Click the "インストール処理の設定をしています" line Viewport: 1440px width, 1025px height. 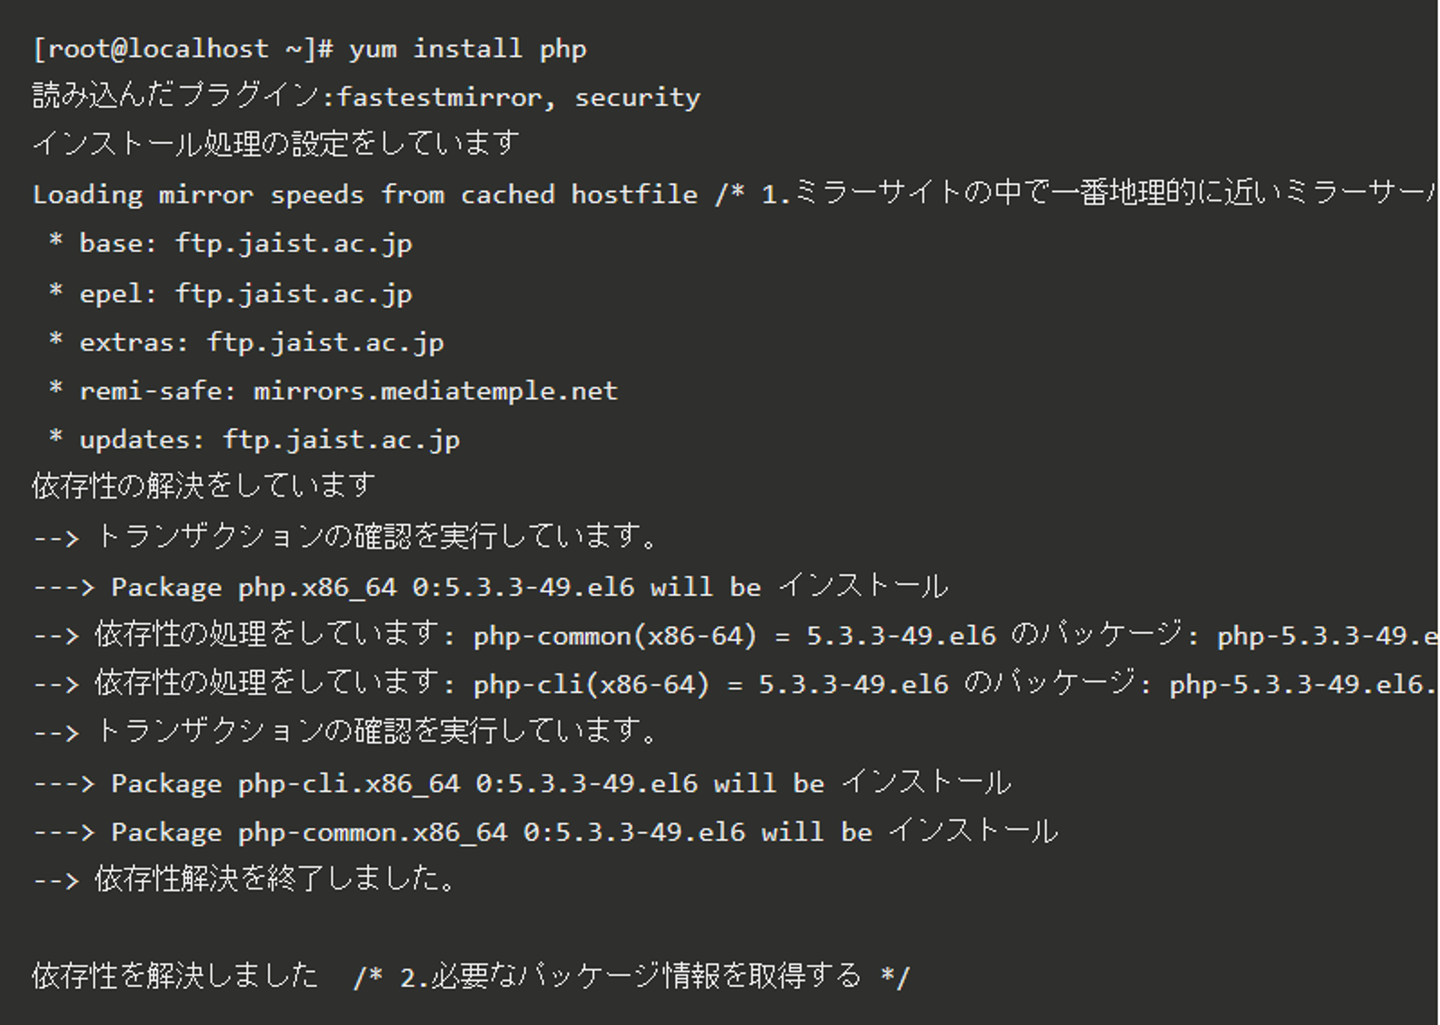point(276,144)
